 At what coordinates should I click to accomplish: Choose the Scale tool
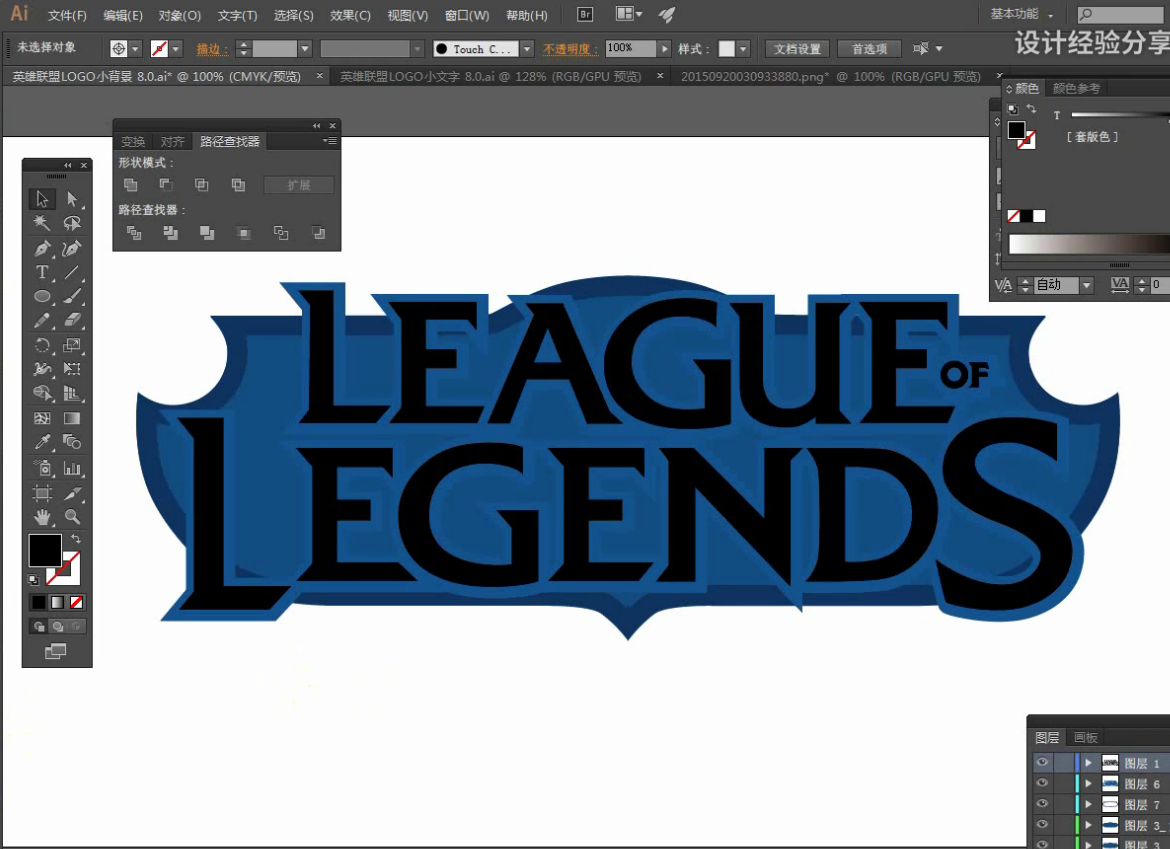click(72, 345)
